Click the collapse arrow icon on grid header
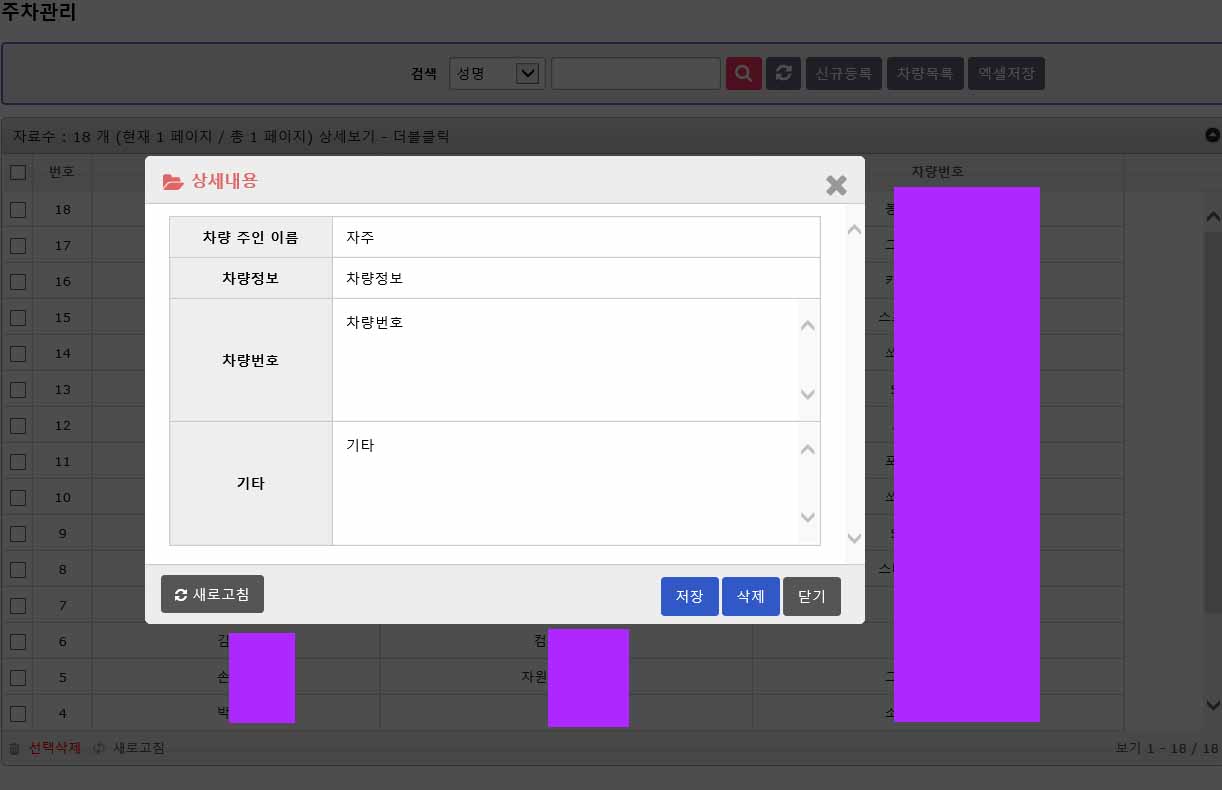The image size is (1222, 790). (1212, 136)
